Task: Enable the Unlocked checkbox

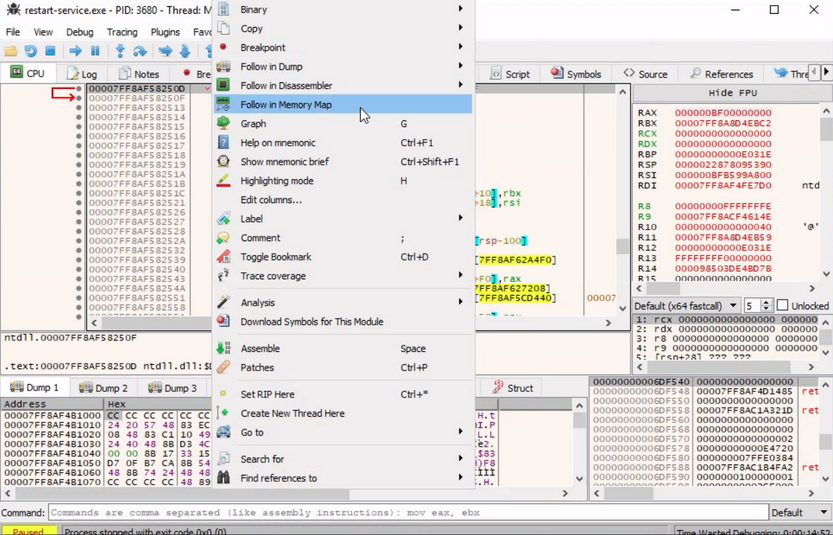Action: pos(782,305)
